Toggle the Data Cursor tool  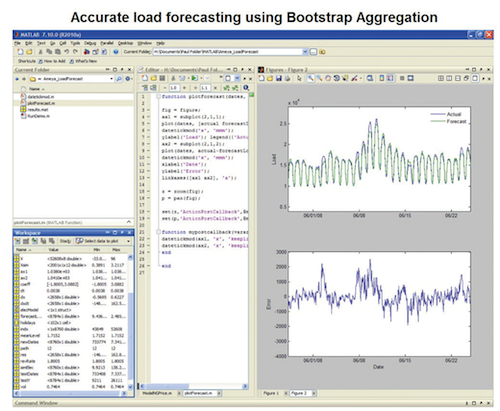tap(345, 78)
